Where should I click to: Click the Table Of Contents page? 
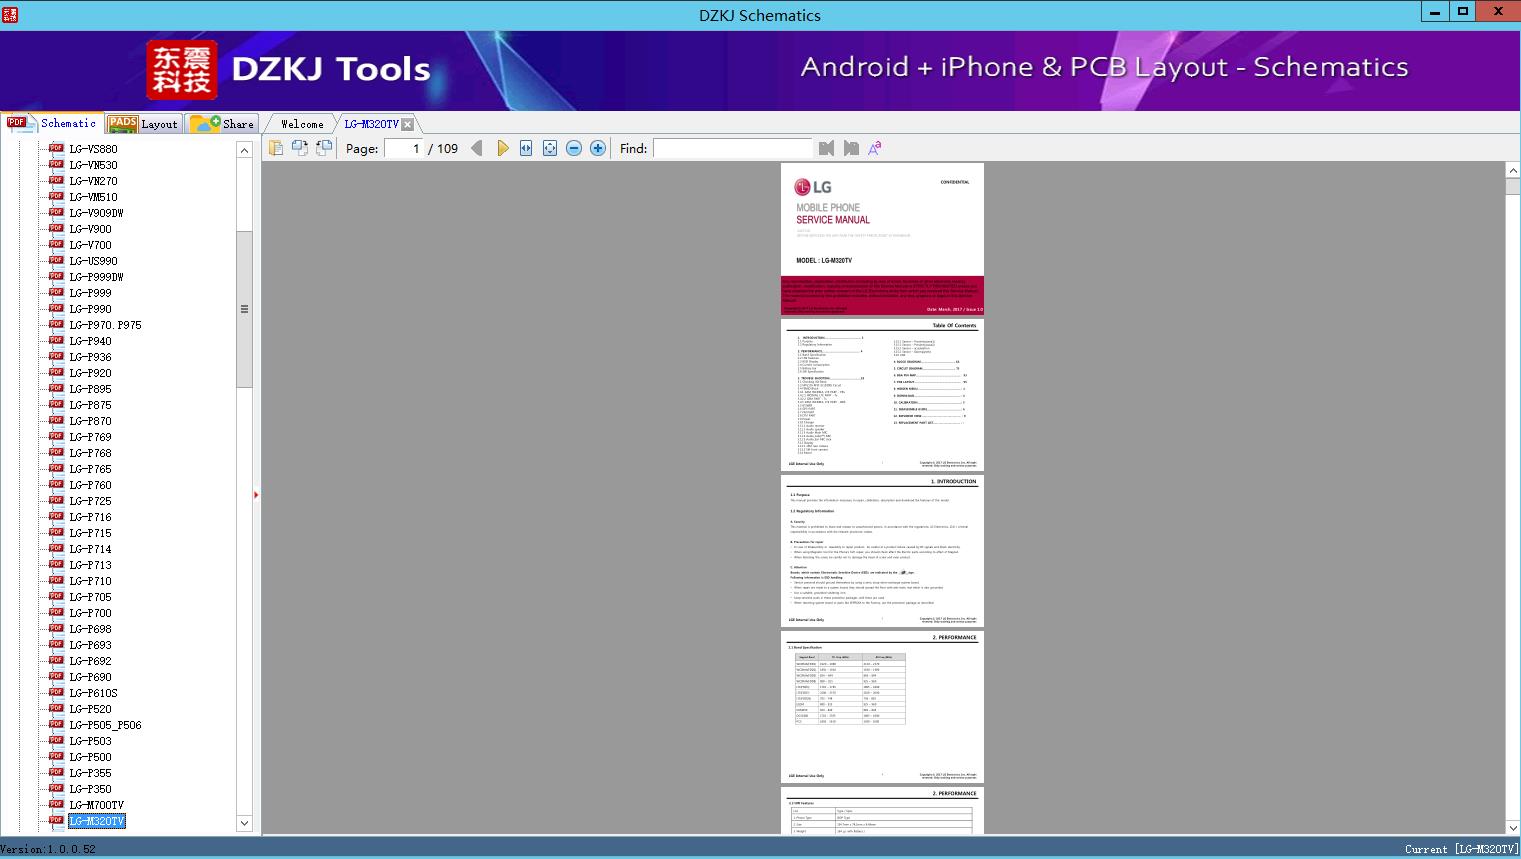tap(882, 395)
